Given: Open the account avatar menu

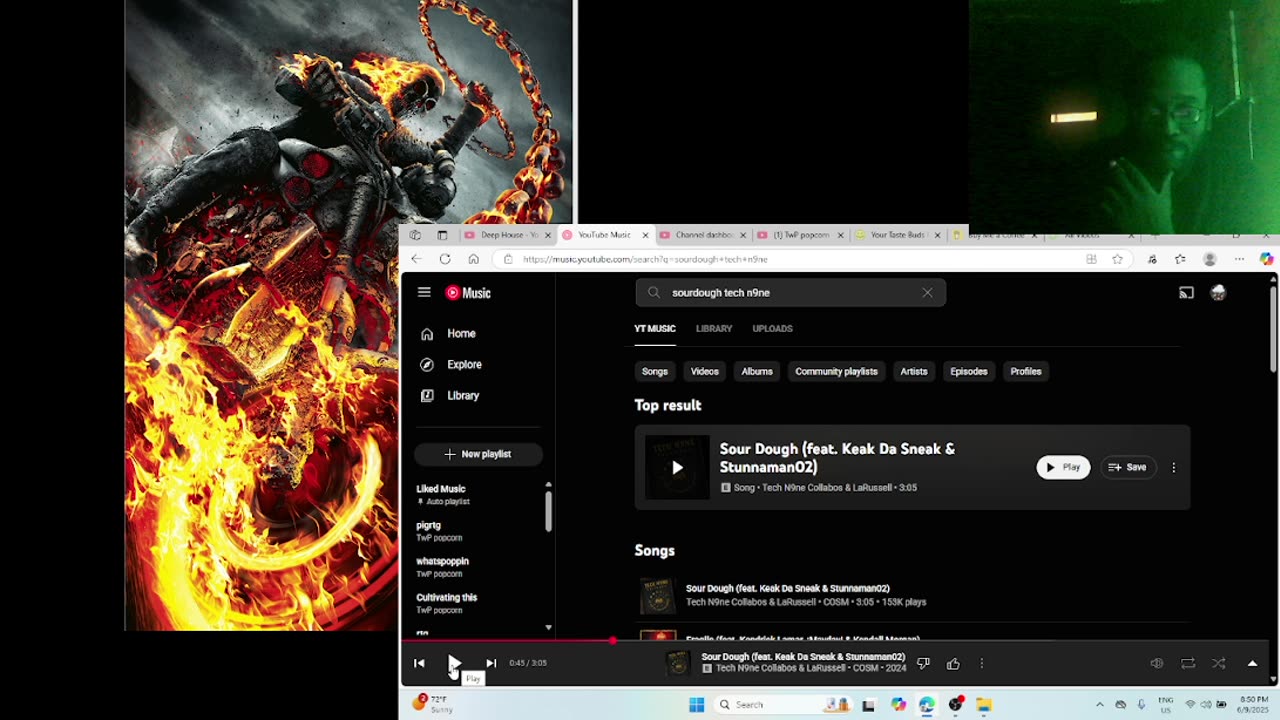Looking at the screenshot, I should click(1218, 293).
